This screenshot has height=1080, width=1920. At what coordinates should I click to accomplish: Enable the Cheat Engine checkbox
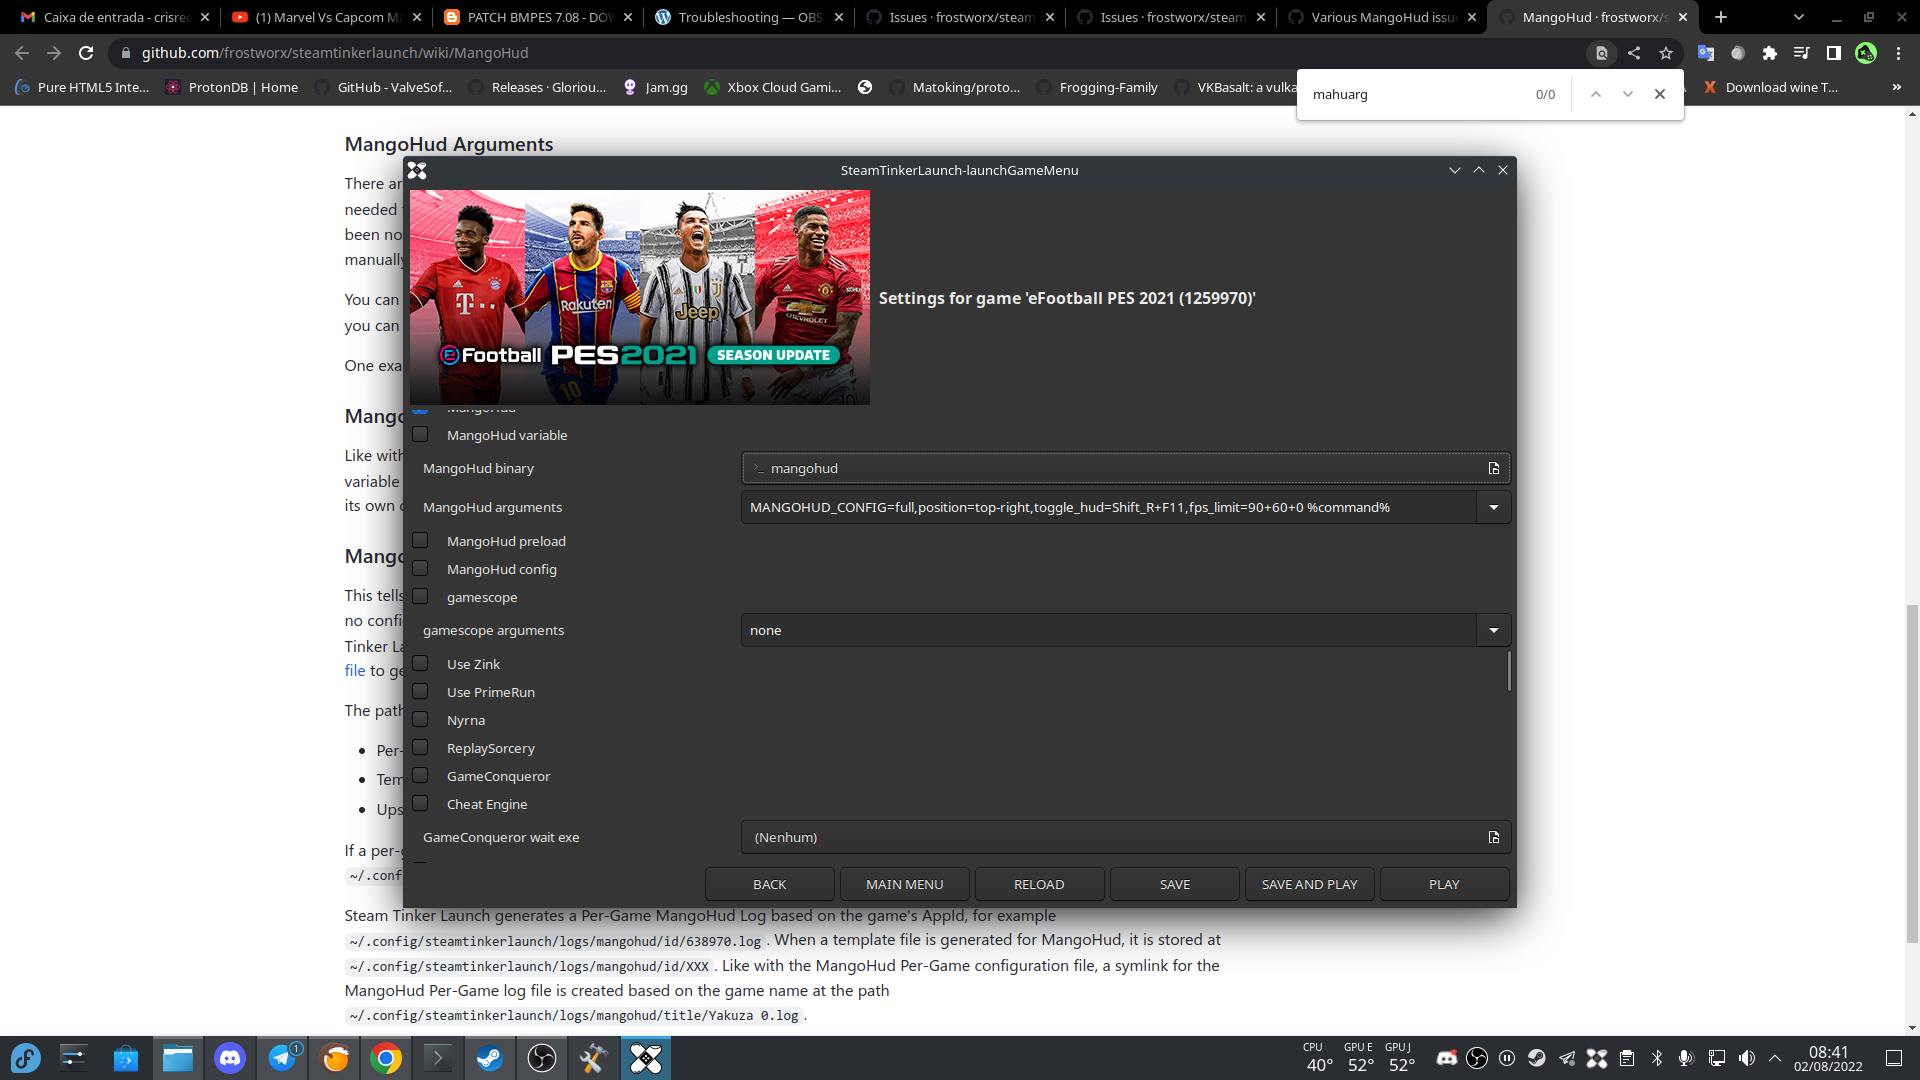420,804
